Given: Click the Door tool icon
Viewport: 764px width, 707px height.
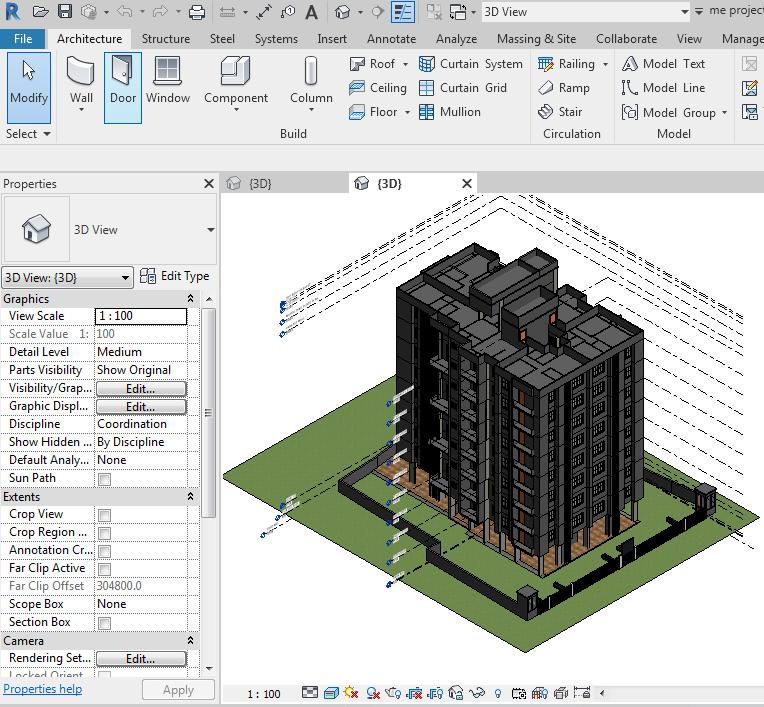Looking at the screenshot, I should pyautogui.click(x=123, y=80).
